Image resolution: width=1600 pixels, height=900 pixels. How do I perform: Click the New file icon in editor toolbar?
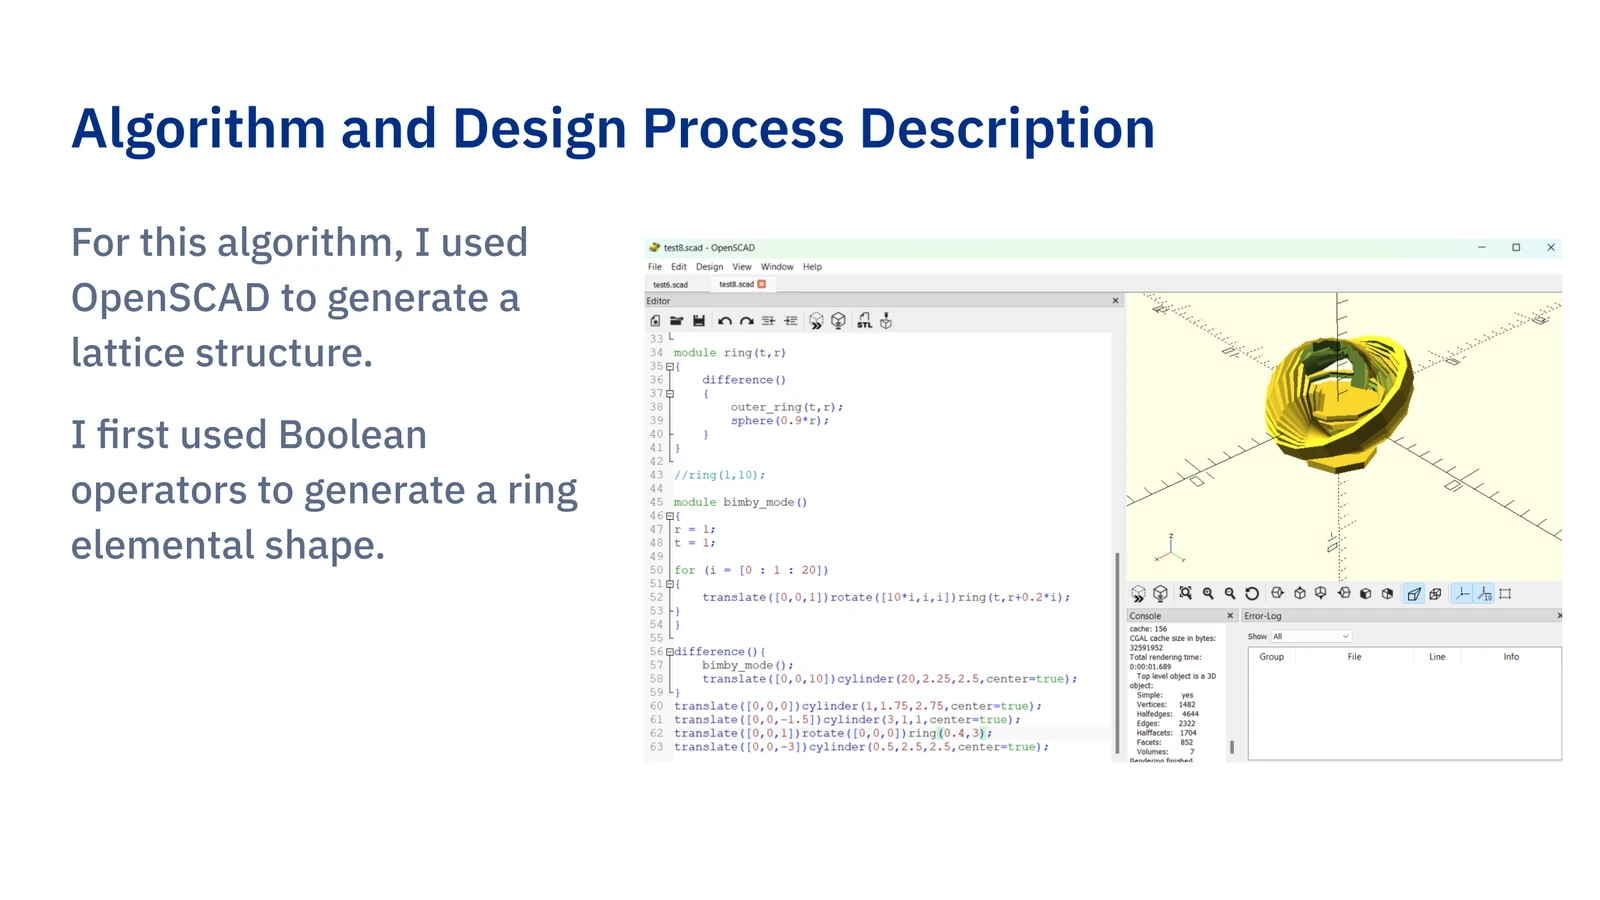click(655, 321)
